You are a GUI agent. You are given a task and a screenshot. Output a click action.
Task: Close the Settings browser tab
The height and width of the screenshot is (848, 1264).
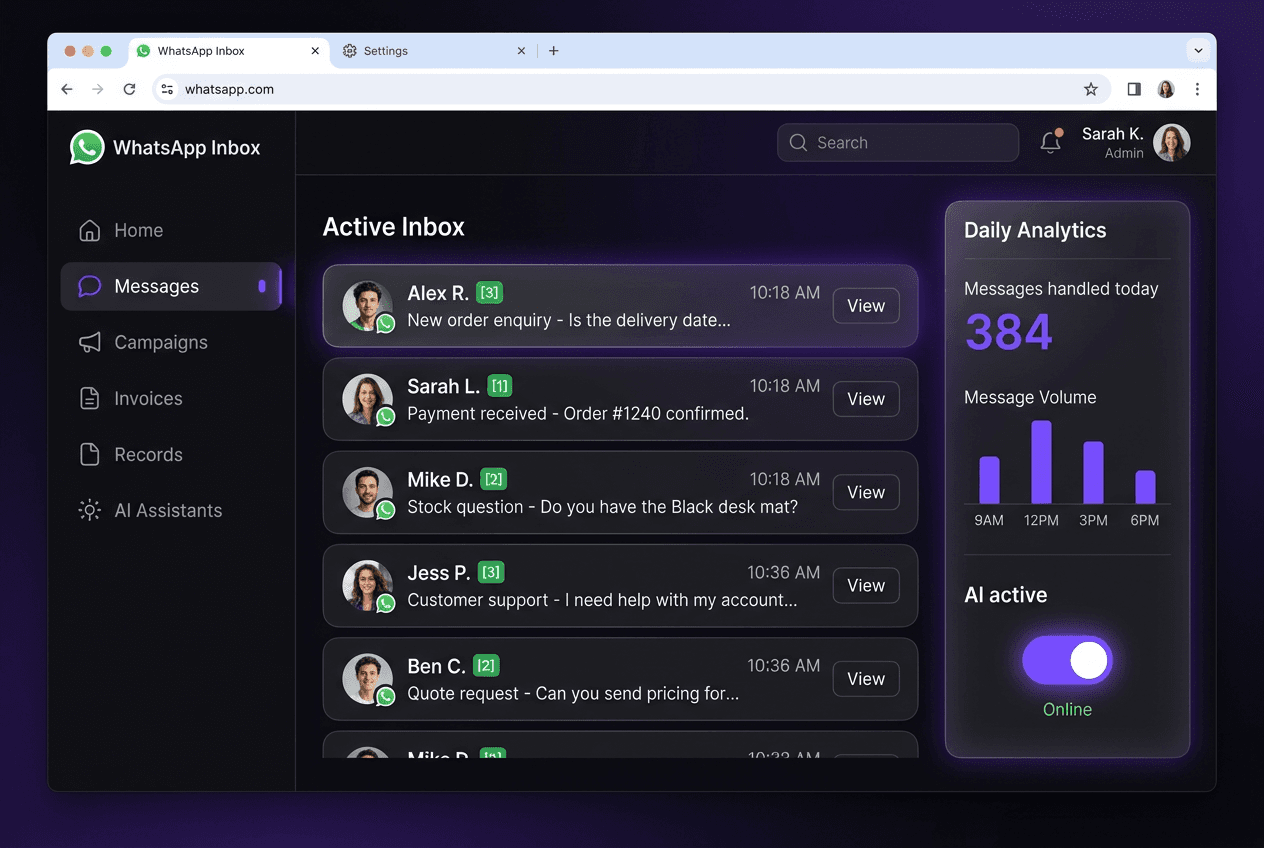tap(521, 51)
